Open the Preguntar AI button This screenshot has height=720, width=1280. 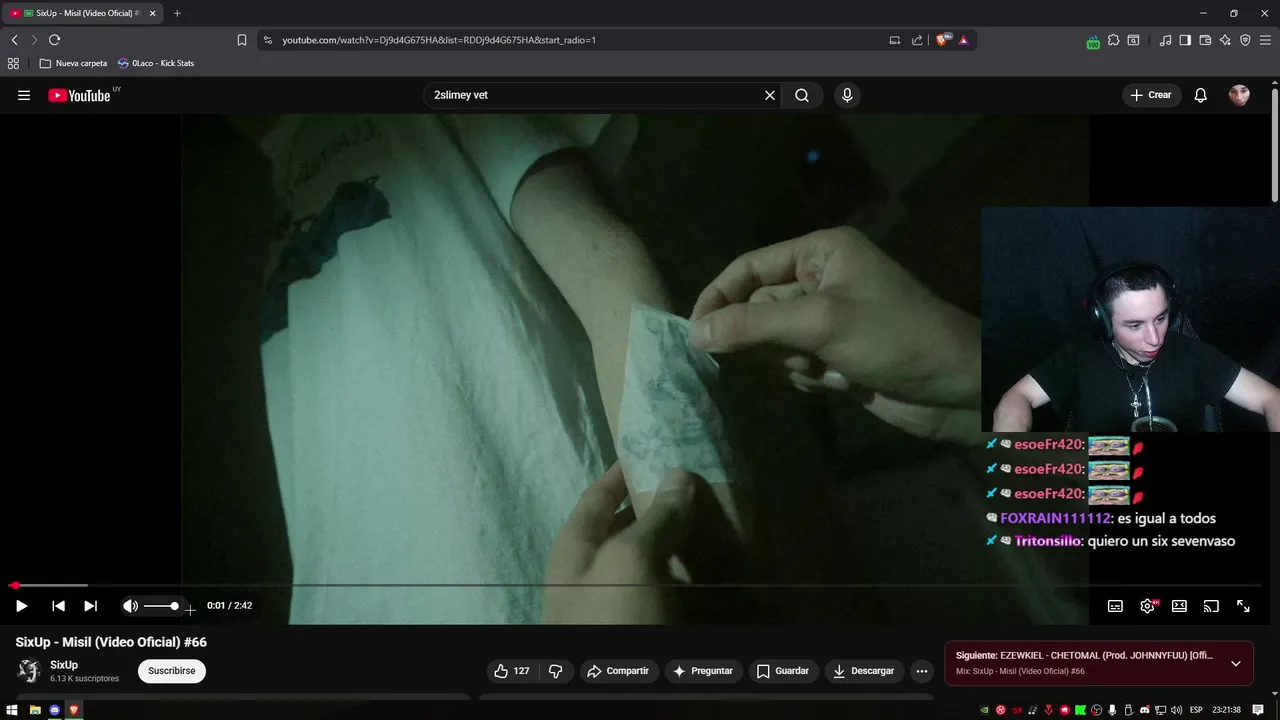703,671
